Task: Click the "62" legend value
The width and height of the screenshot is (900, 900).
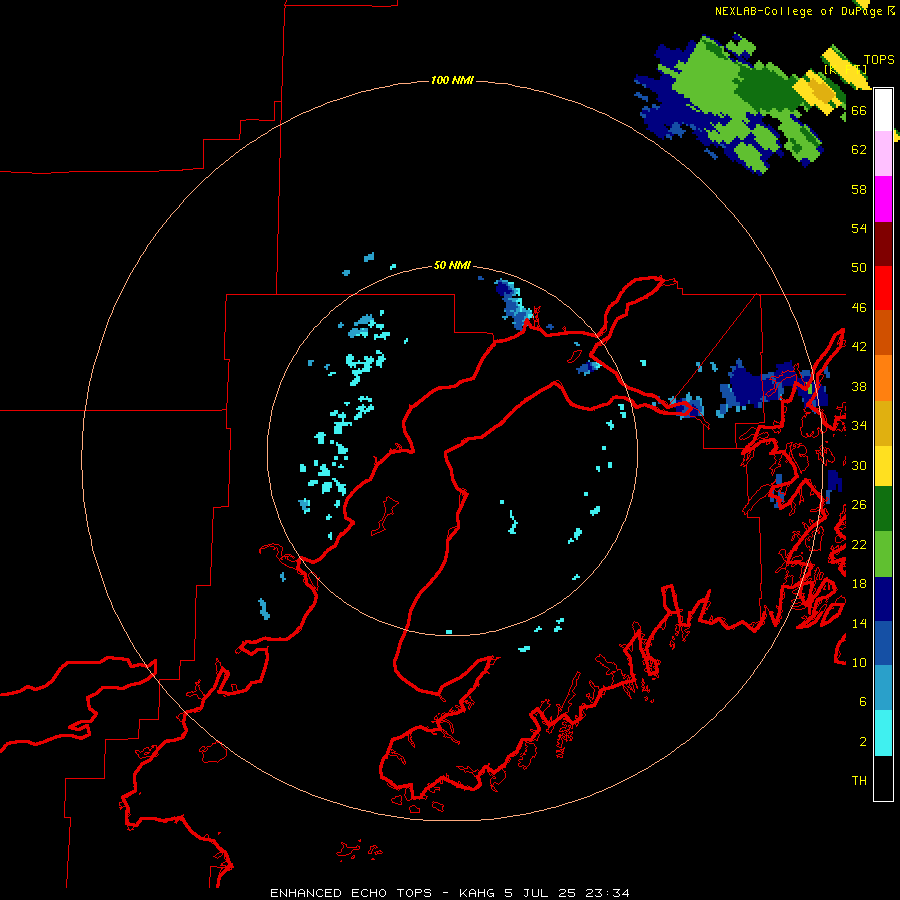Action: [859, 150]
